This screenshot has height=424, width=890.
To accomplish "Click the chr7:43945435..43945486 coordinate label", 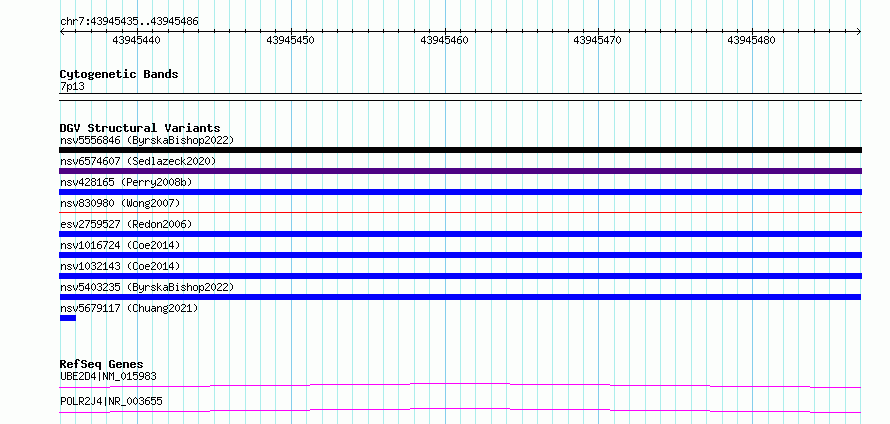I will click(x=129, y=22).
